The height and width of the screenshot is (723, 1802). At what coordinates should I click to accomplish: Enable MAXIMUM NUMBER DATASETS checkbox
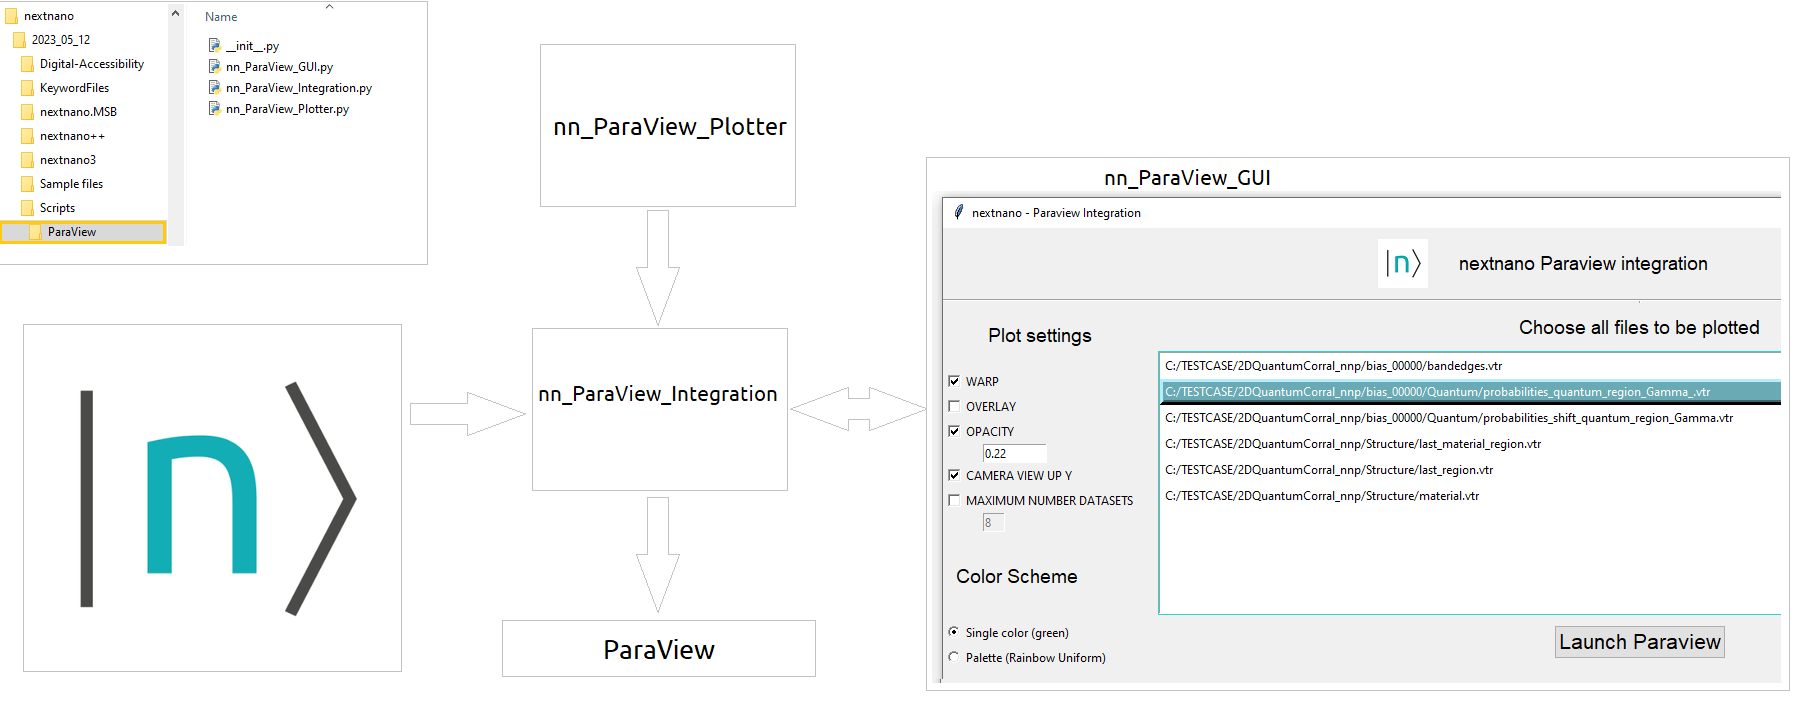pyautogui.click(x=954, y=500)
